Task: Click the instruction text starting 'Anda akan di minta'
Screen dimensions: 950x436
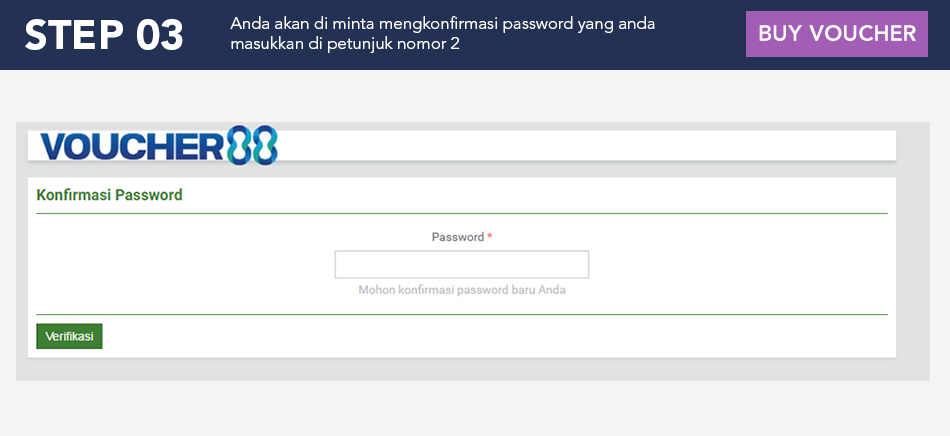Action: pos(442,24)
